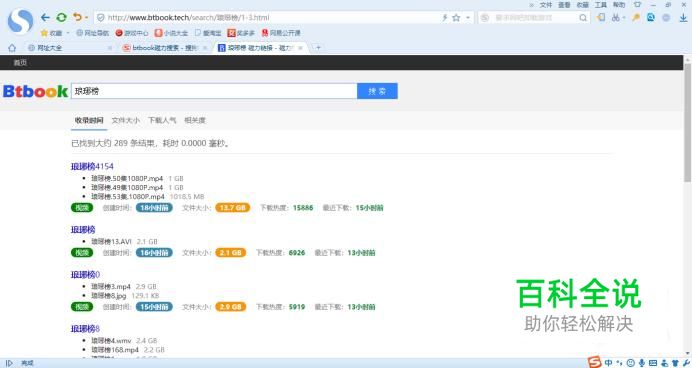Sort results by 收录时间
This screenshot has height=368, width=692.
pos(89,120)
